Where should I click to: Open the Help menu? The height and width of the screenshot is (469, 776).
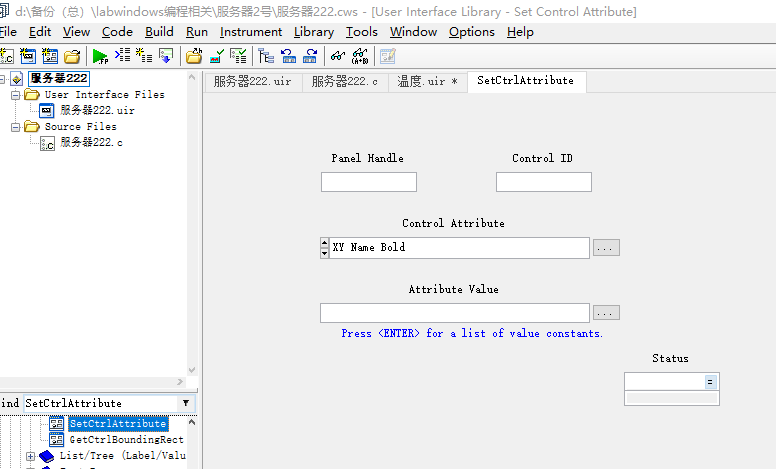click(x=520, y=32)
